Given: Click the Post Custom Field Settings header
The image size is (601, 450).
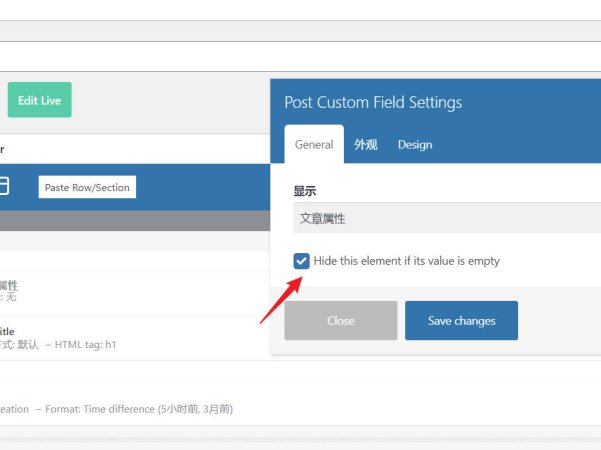Looking at the screenshot, I should click(373, 102).
